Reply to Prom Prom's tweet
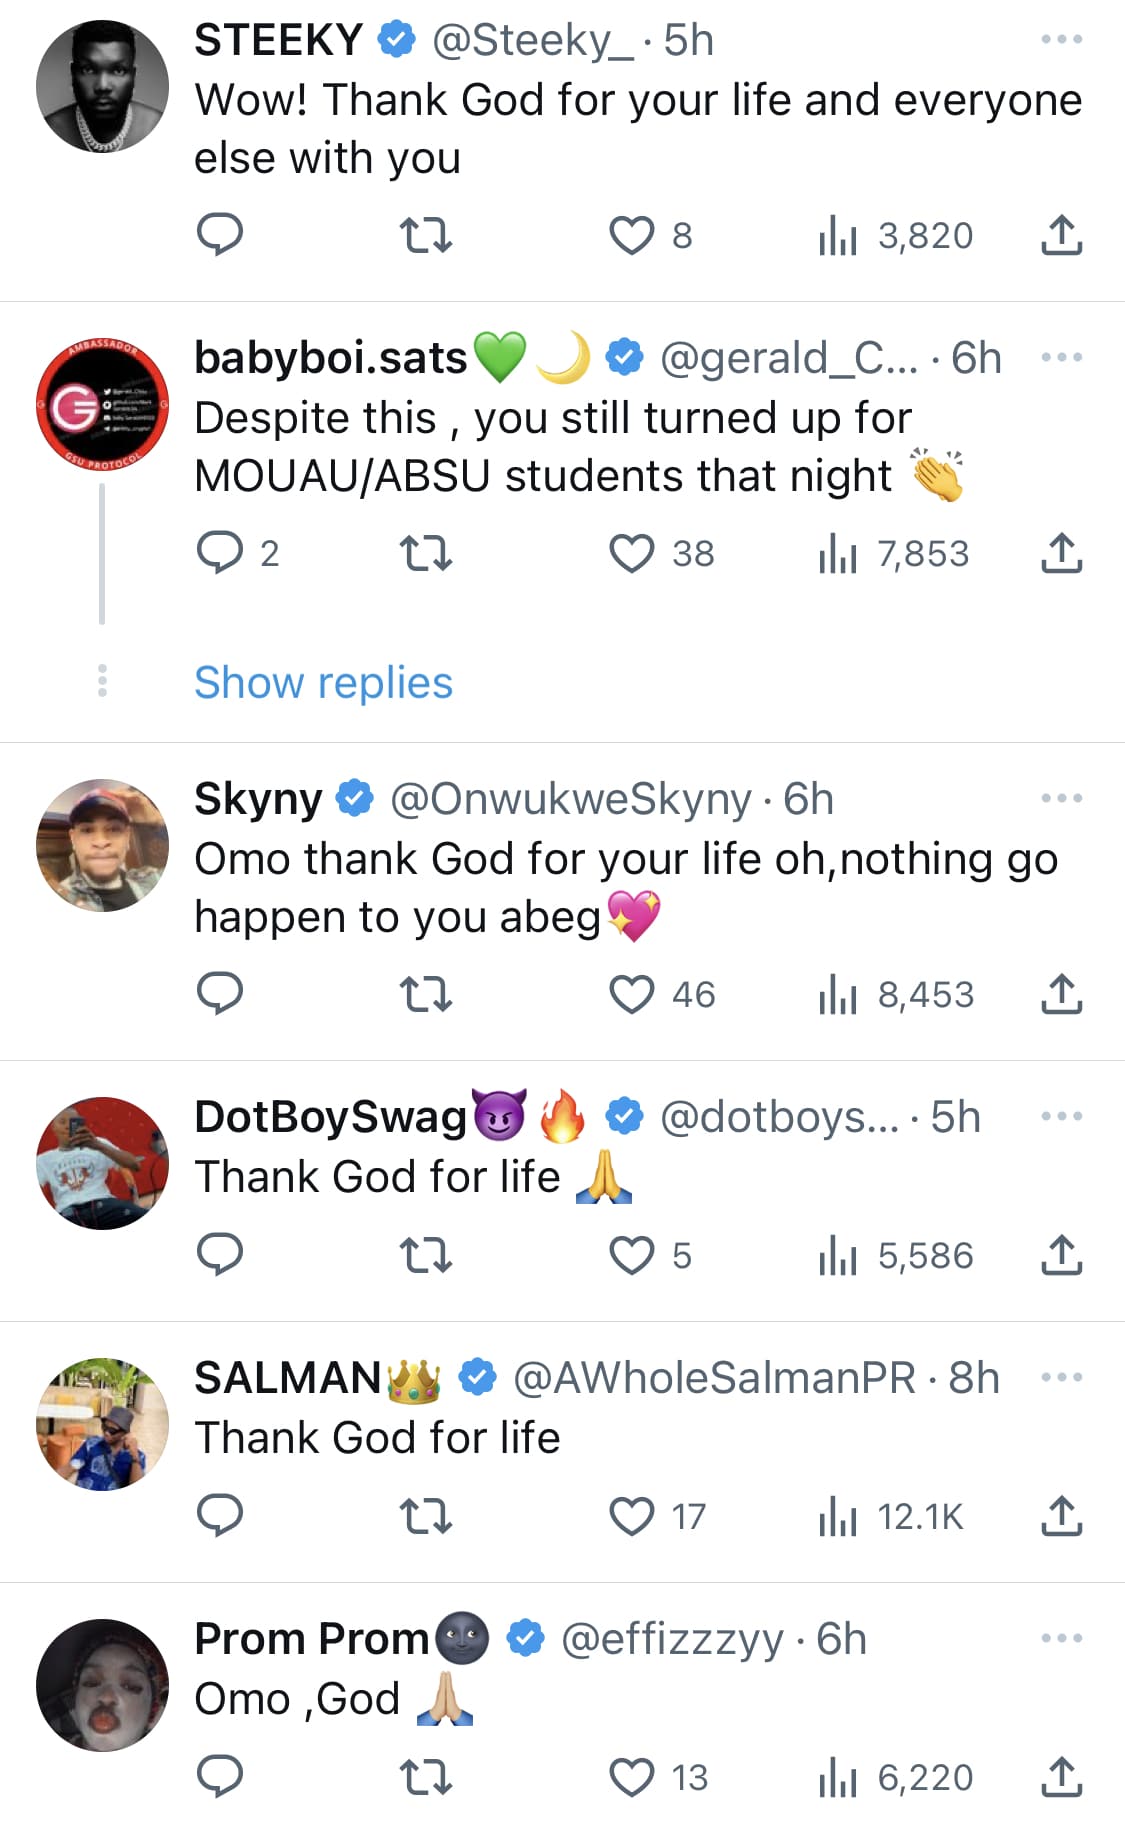Viewport: 1125px width, 1821px height. click(x=220, y=1777)
